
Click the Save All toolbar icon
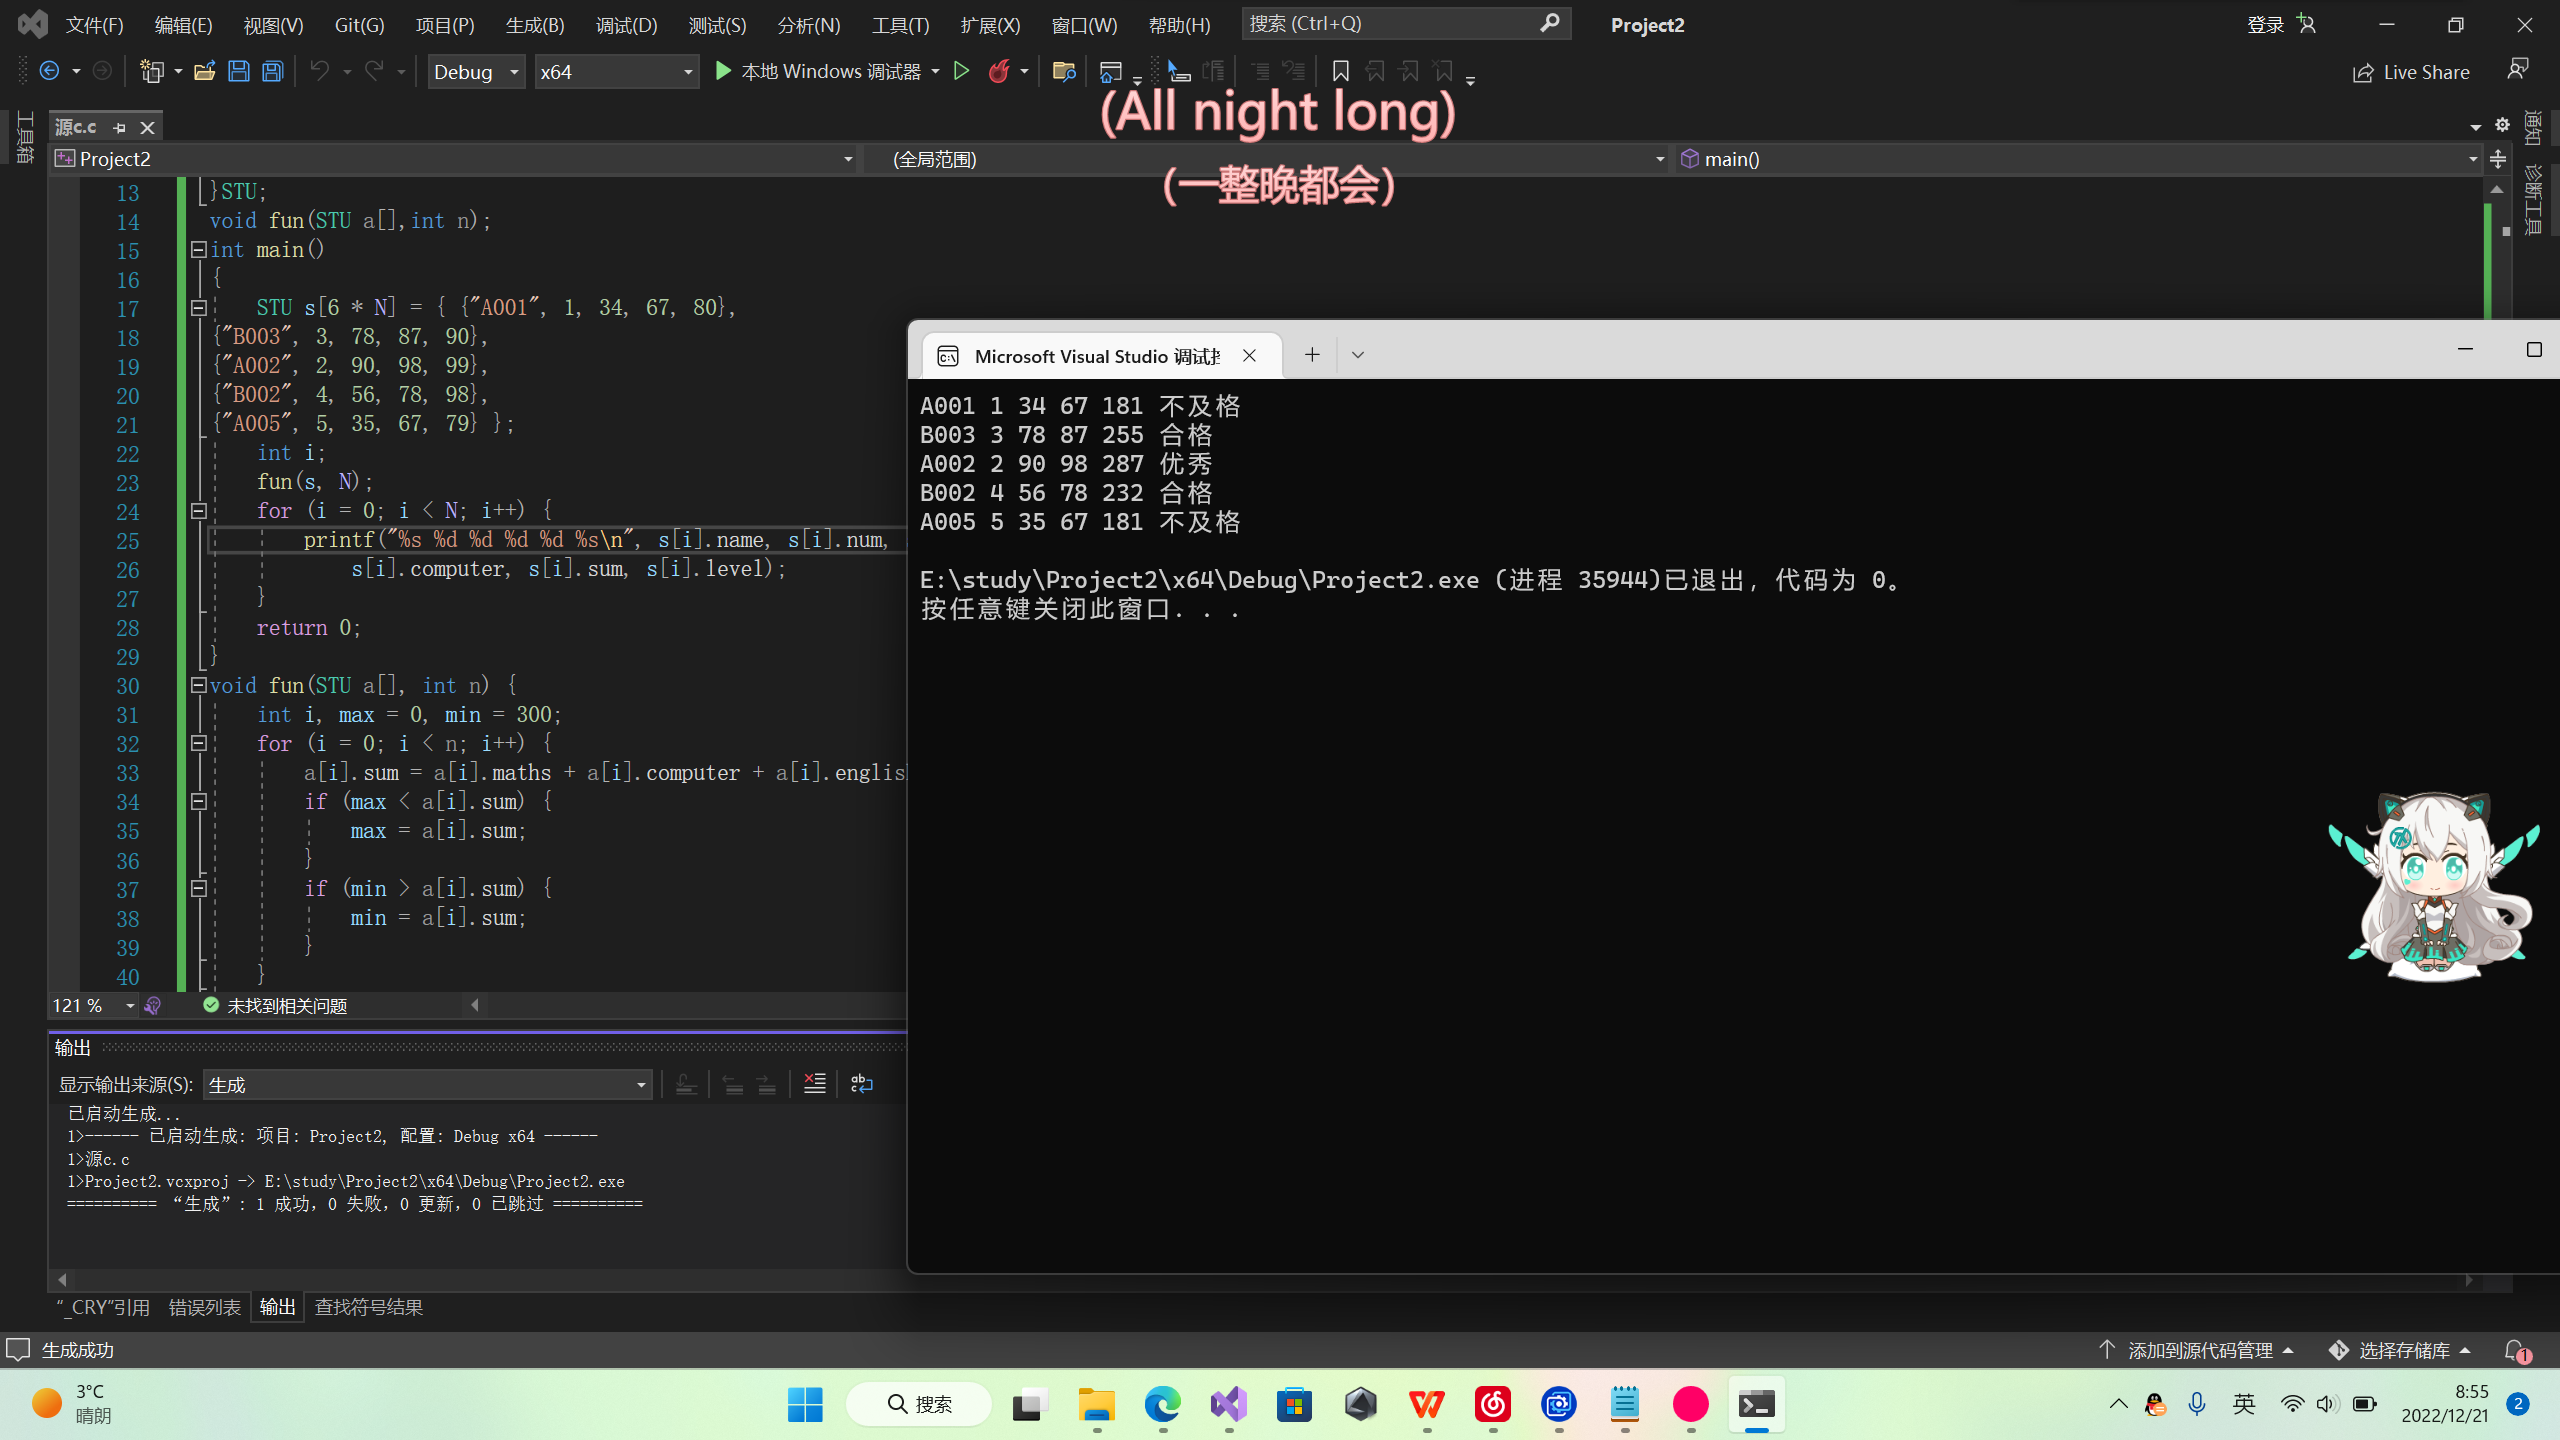272,71
